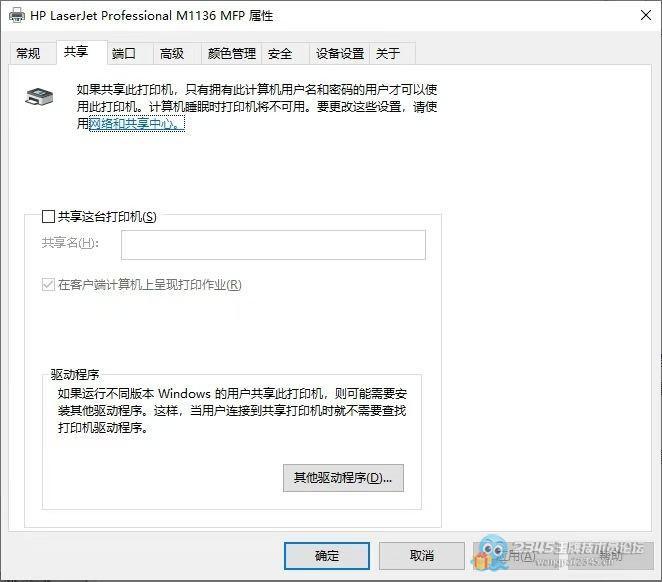Switch to the 颜色管理 tab

coord(231,54)
